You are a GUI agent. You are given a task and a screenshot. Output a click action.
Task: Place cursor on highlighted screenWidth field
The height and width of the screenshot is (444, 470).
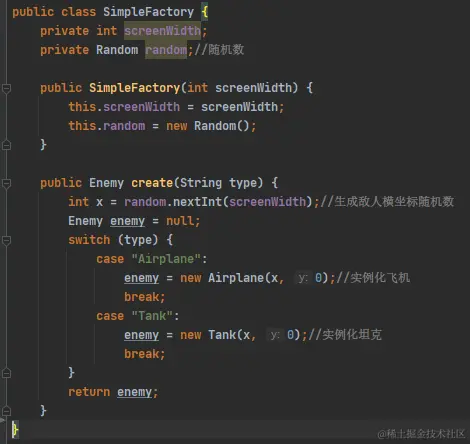pyautogui.click(x=162, y=31)
